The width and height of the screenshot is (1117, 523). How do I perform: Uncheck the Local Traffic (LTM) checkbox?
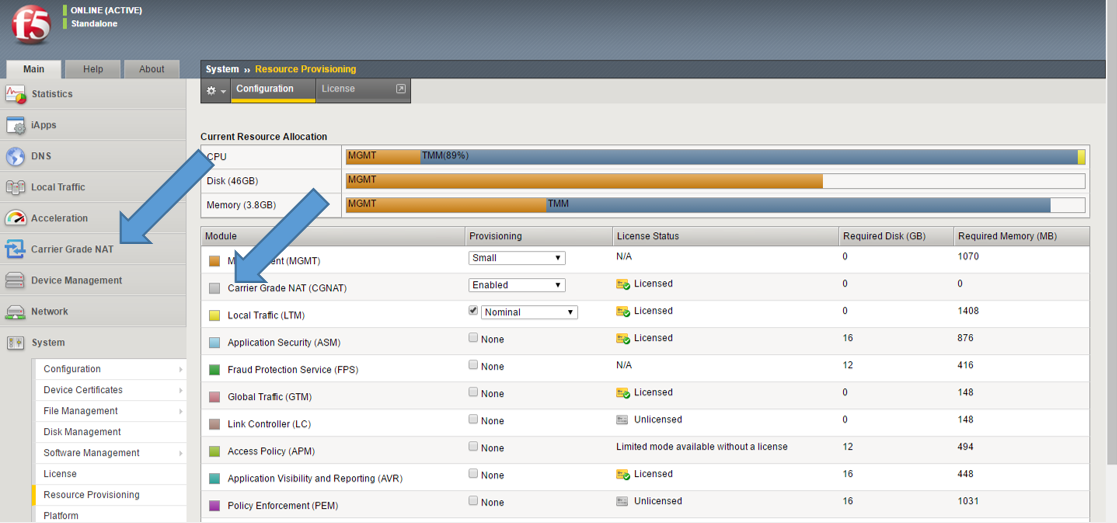(474, 311)
